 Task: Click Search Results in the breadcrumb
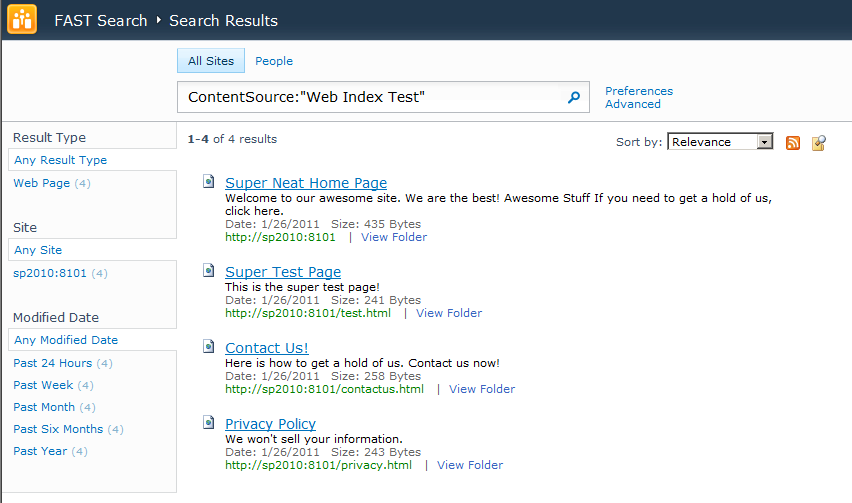223,21
